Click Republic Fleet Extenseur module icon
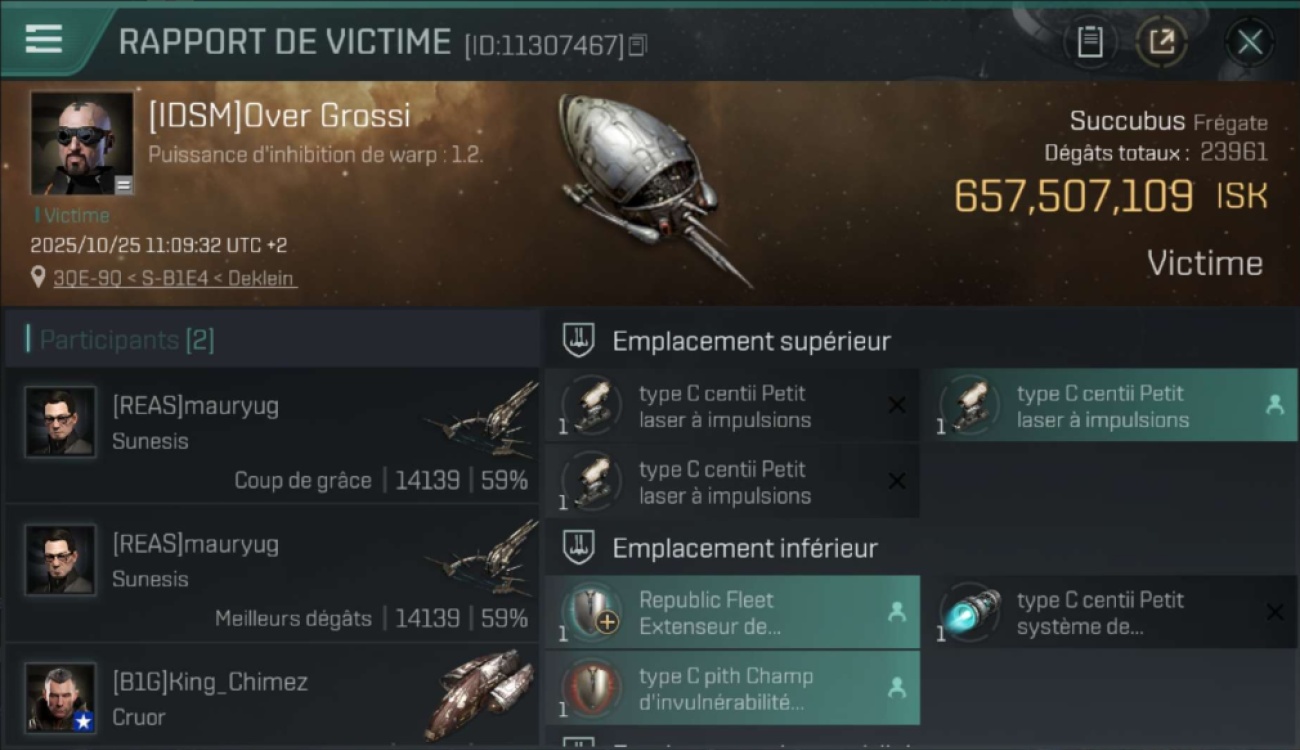The width and height of the screenshot is (1300, 750). (591, 611)
